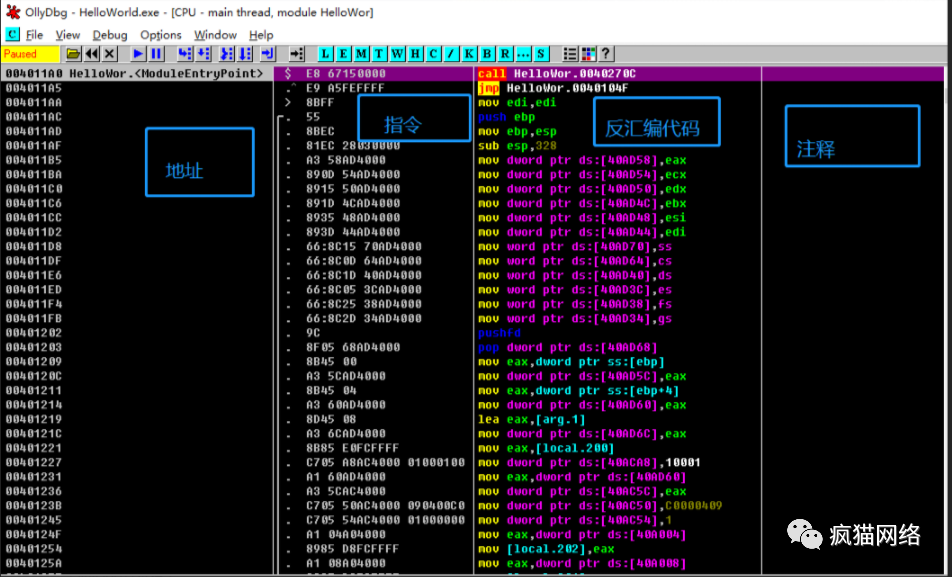This screenshot has width=952, height=577.
Task: Open appearance colors grid icon
Action: (588, 54)
